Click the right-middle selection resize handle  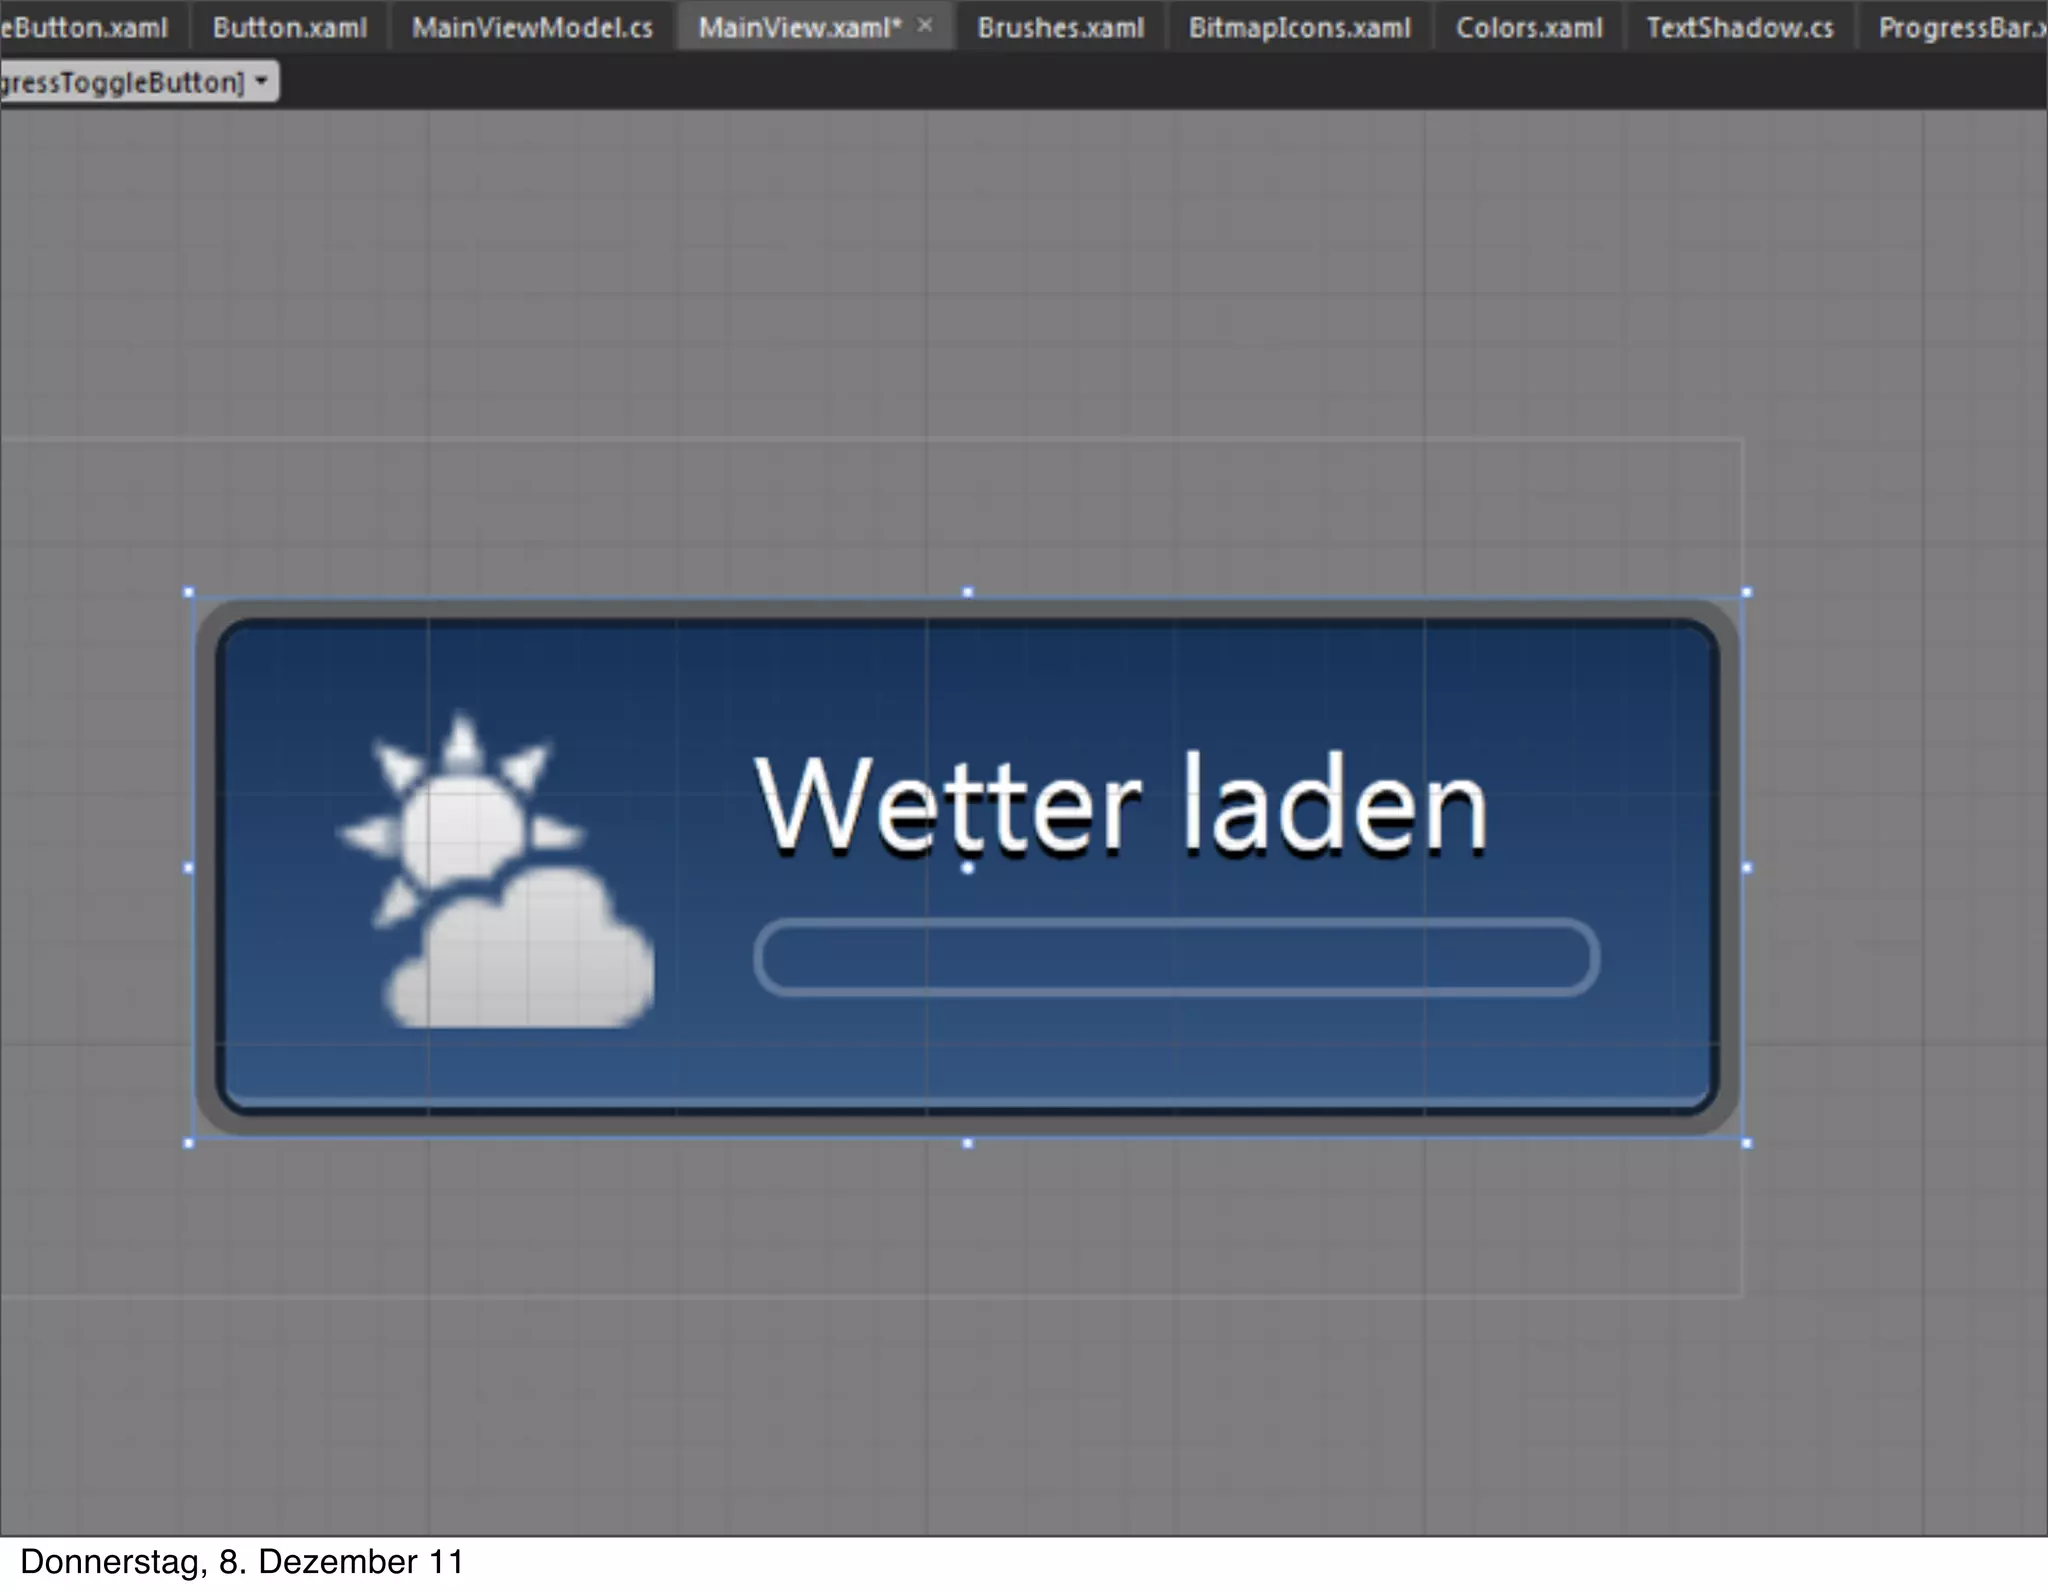coord(1746,868)
